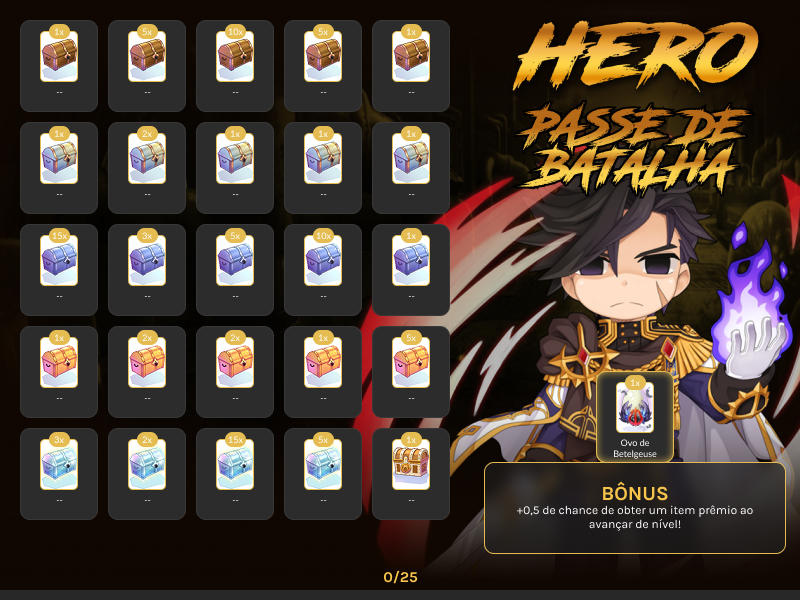The width and height of the screenshot is (800, 600).
Task: Select the 3x crystal chest reward
Action: pos(59,474)
